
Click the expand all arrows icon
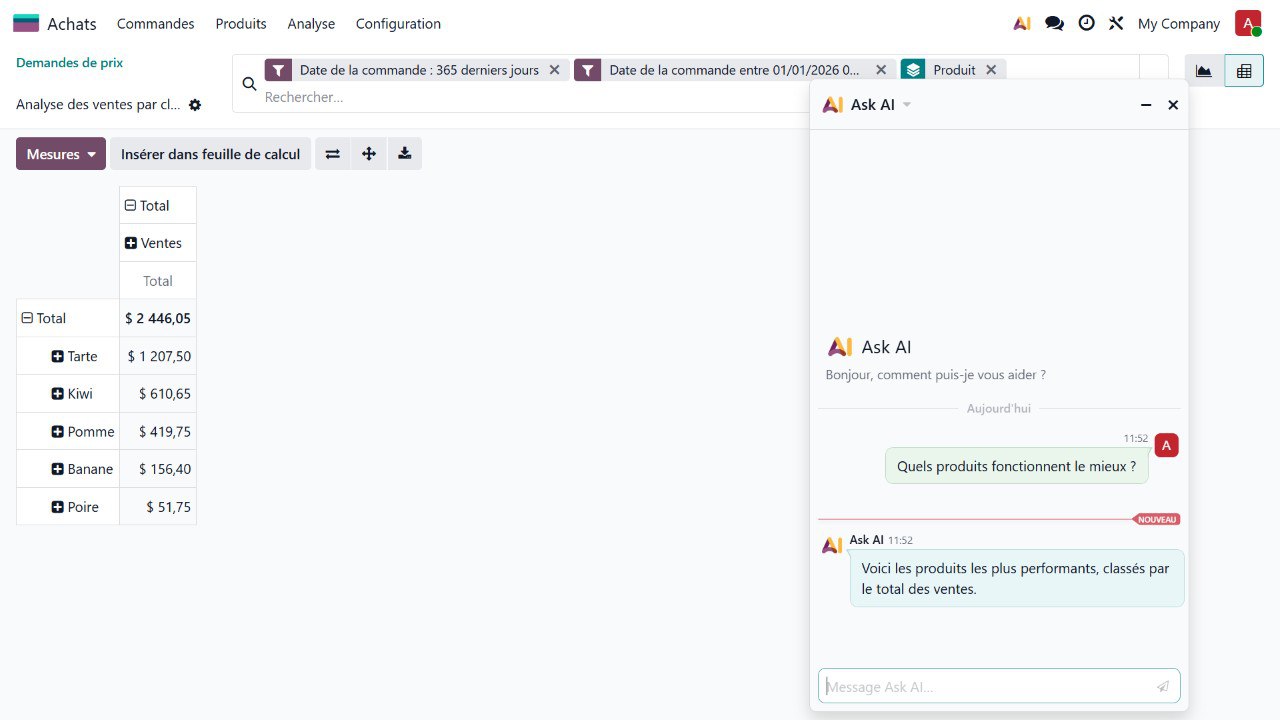[x=369, y=154]
